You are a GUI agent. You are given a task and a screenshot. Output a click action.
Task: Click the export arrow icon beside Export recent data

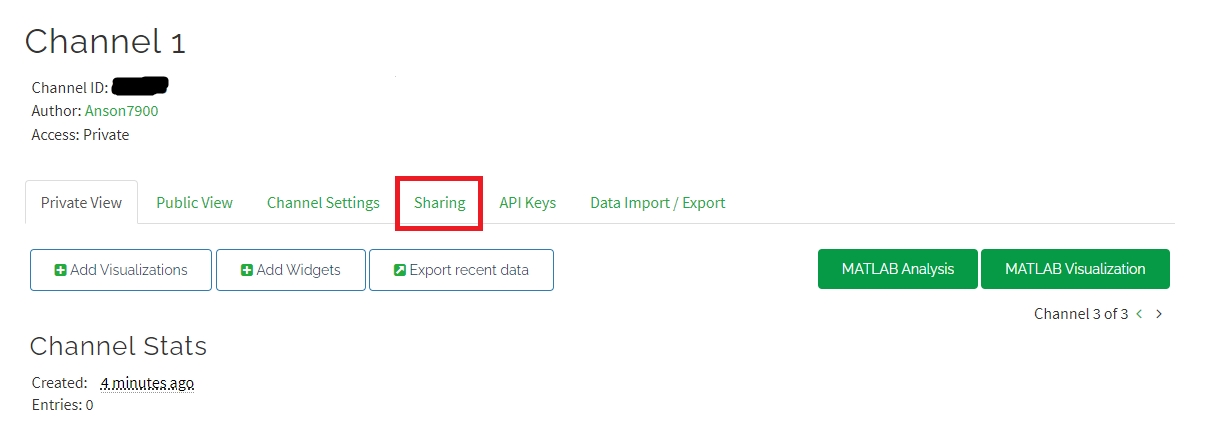[x=400, y=270]
